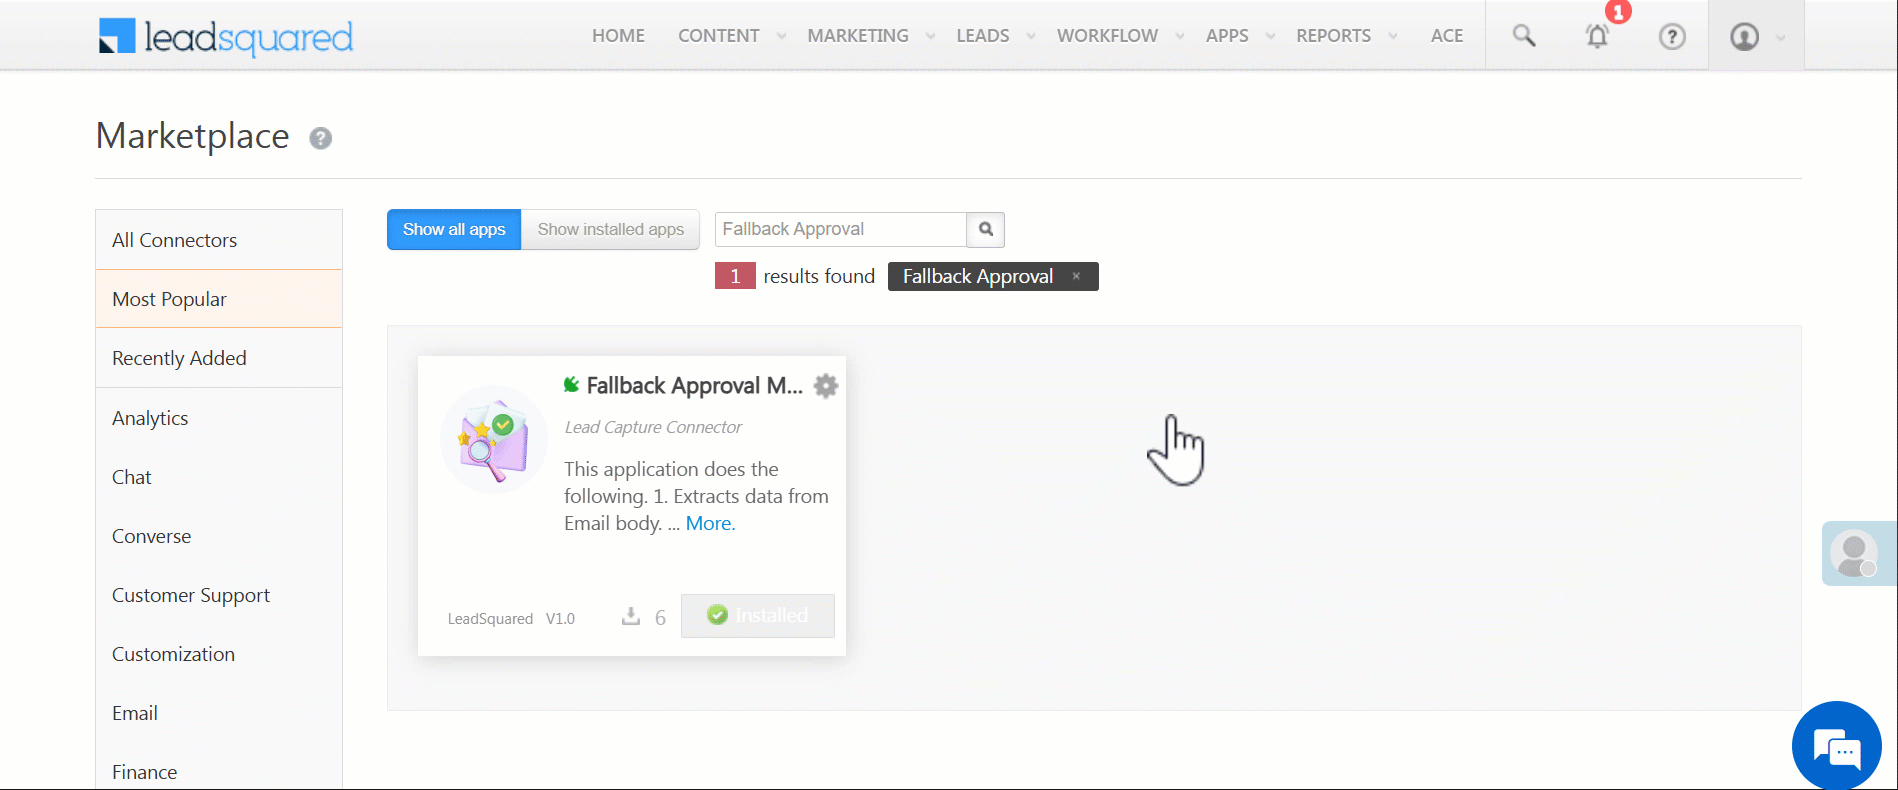Open the live chat bubble widget
The image size is (1898, 790).
[1837, 745]
